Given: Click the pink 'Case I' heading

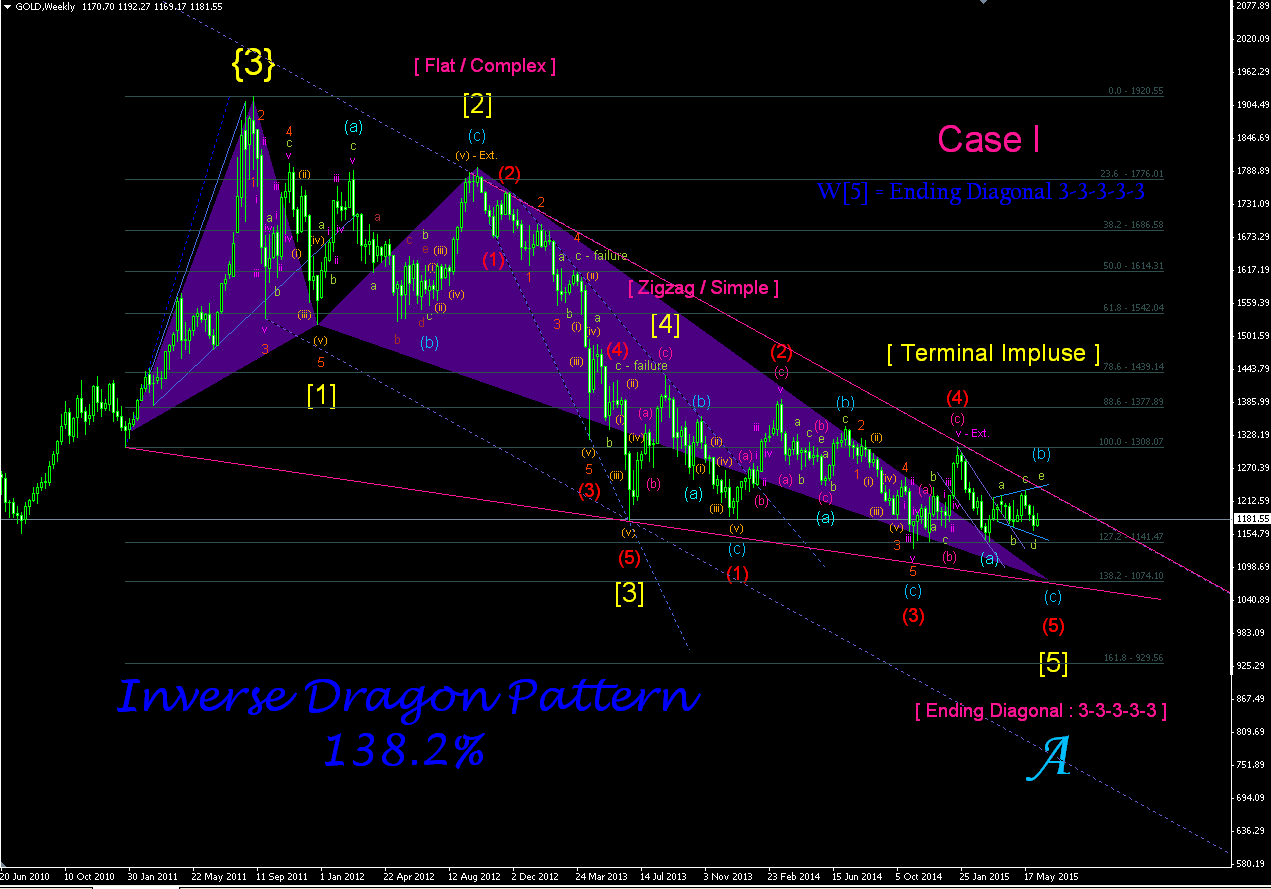Looking at the screenshot, I should pyautogui.click(x=988, y=139).
